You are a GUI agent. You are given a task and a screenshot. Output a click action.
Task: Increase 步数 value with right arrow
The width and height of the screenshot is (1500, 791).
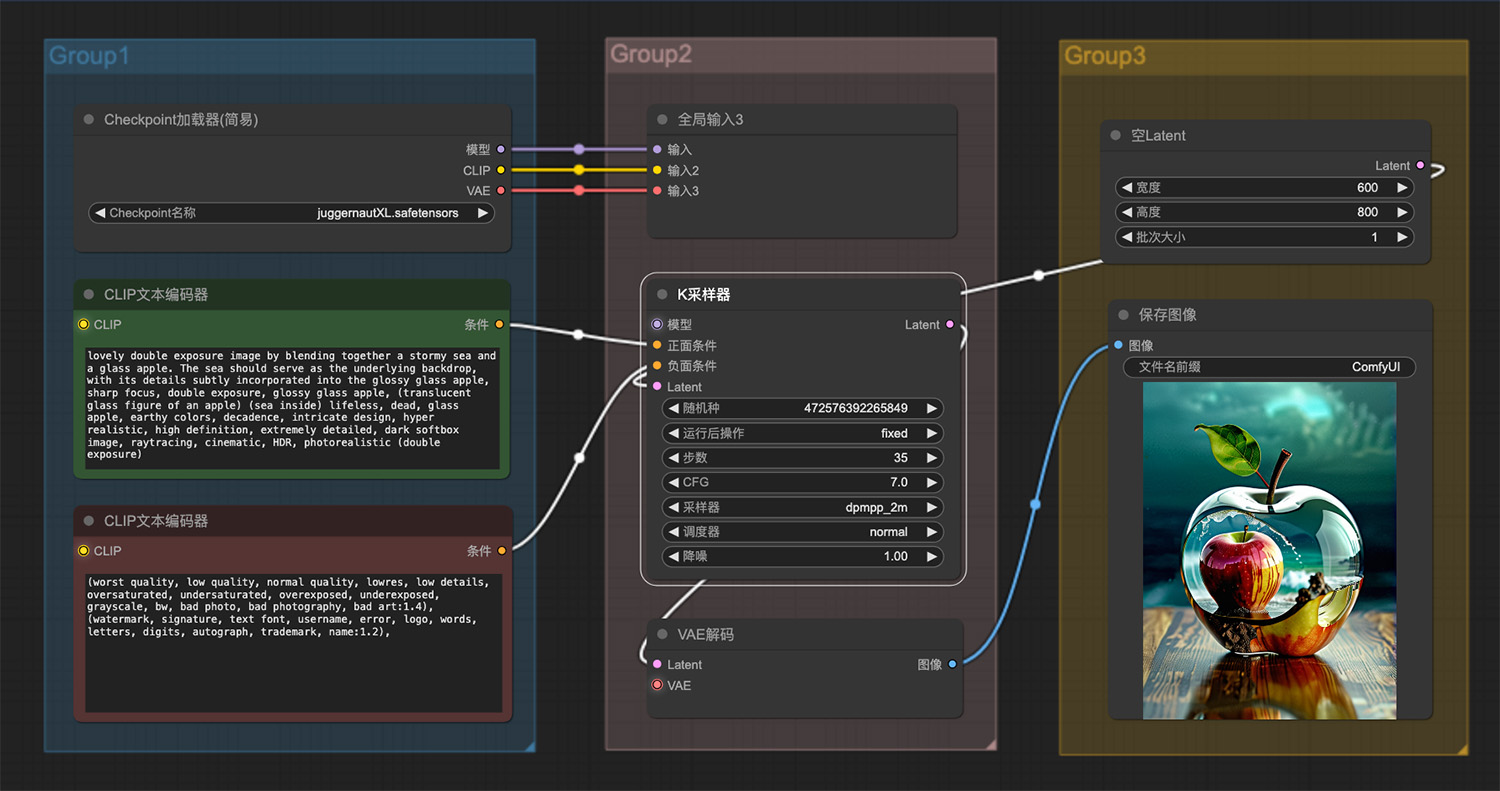click(x=932, y=458)
